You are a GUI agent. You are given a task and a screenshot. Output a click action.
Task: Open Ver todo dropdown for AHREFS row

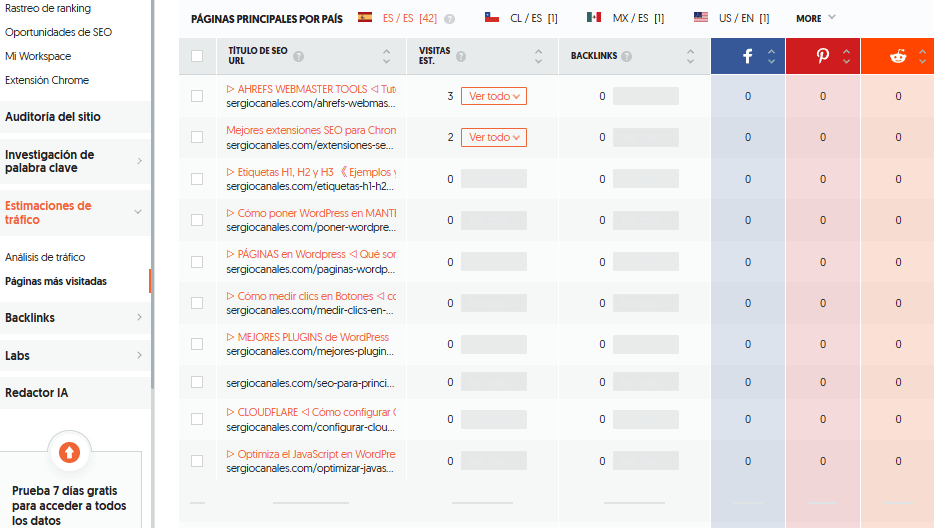coord(494,96)
